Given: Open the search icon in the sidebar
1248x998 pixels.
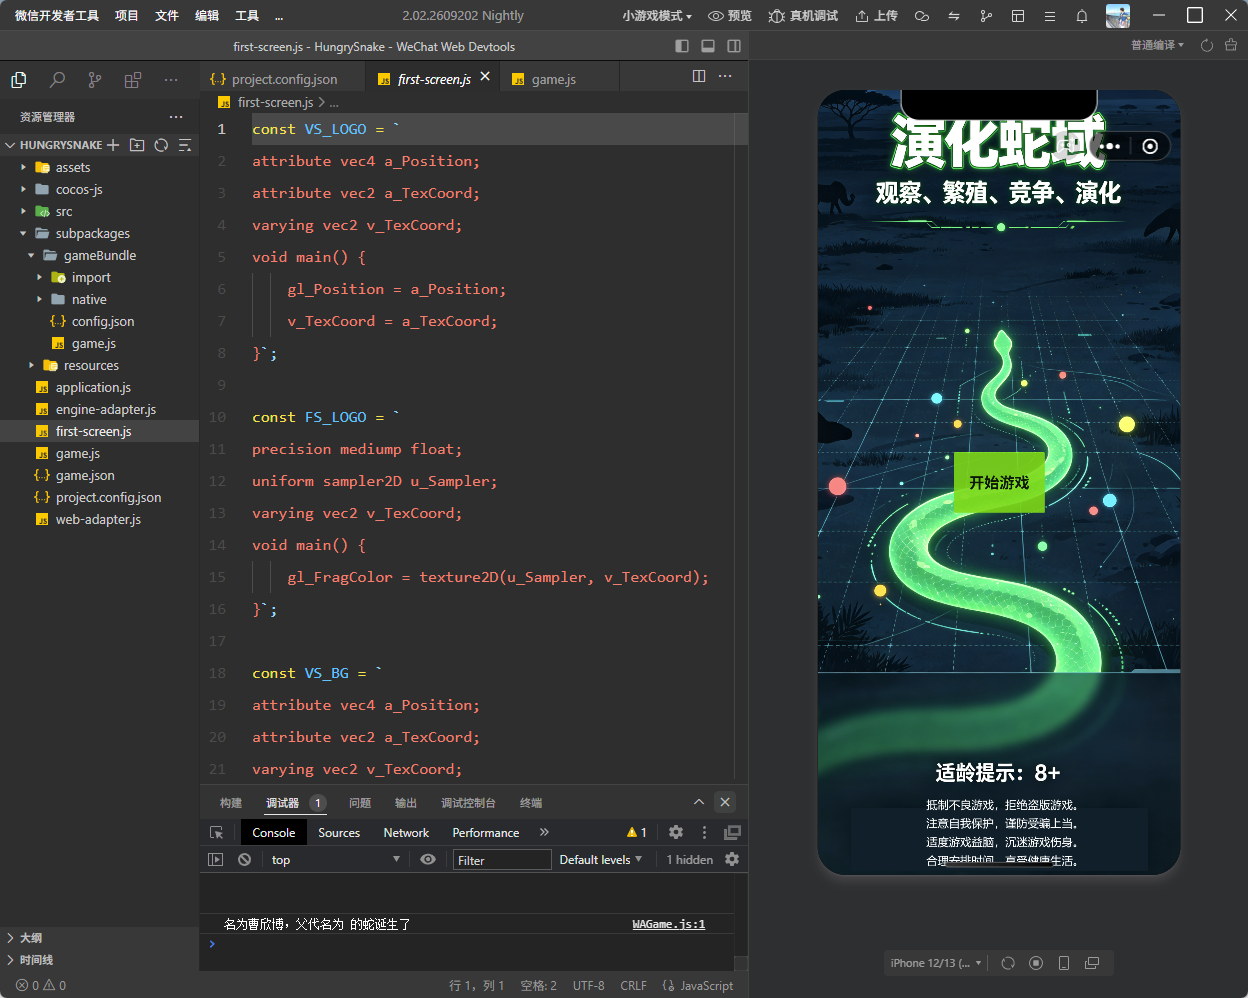Looking at the screenshot, I should point(57,80).
